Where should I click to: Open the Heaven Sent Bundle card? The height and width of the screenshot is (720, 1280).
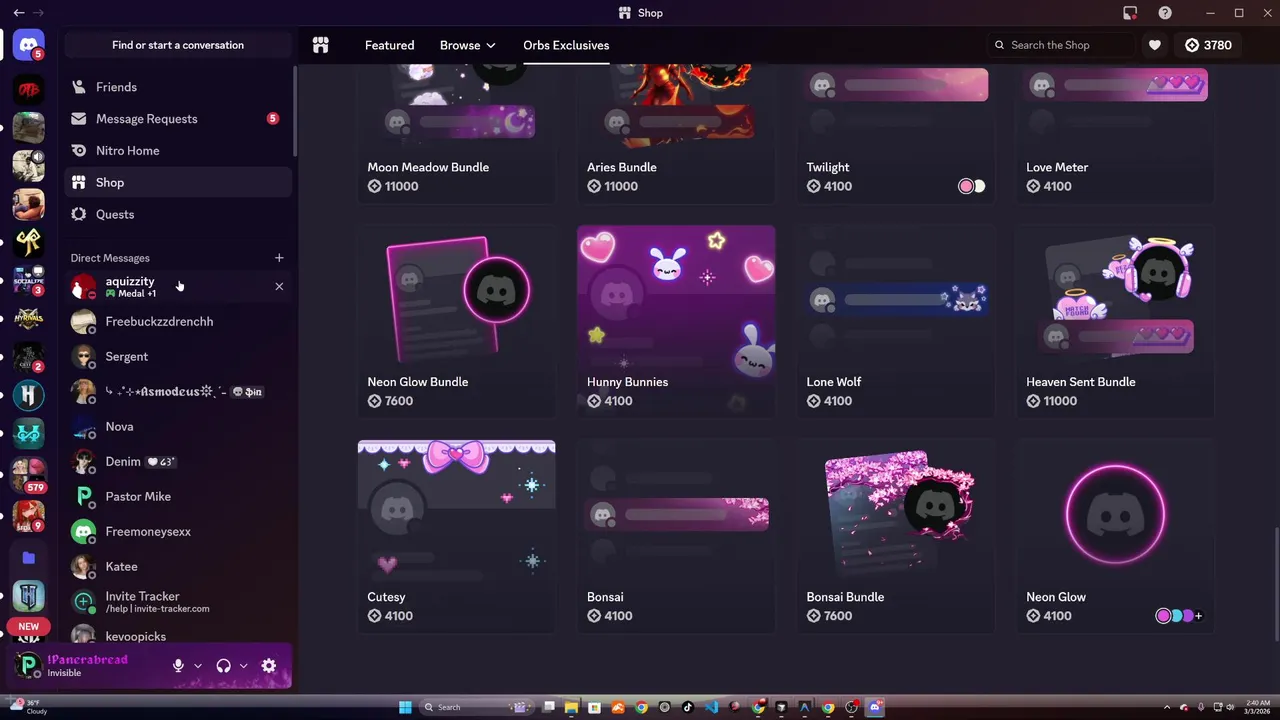tap(1115, 320)
